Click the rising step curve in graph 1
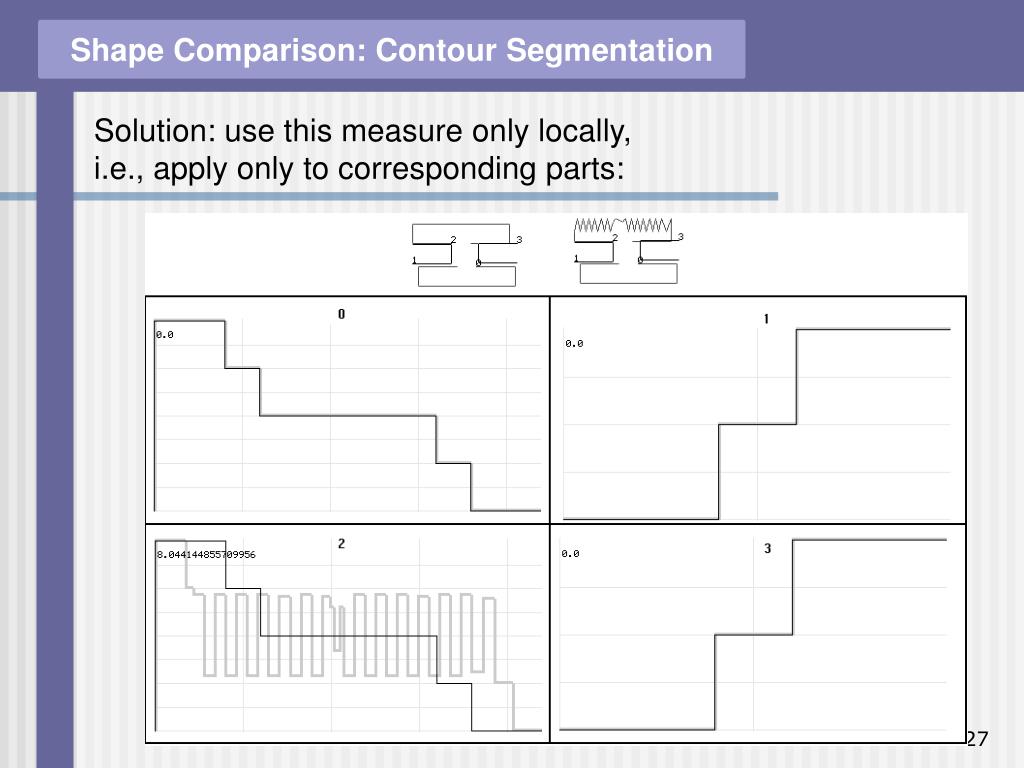 point(758,424)
